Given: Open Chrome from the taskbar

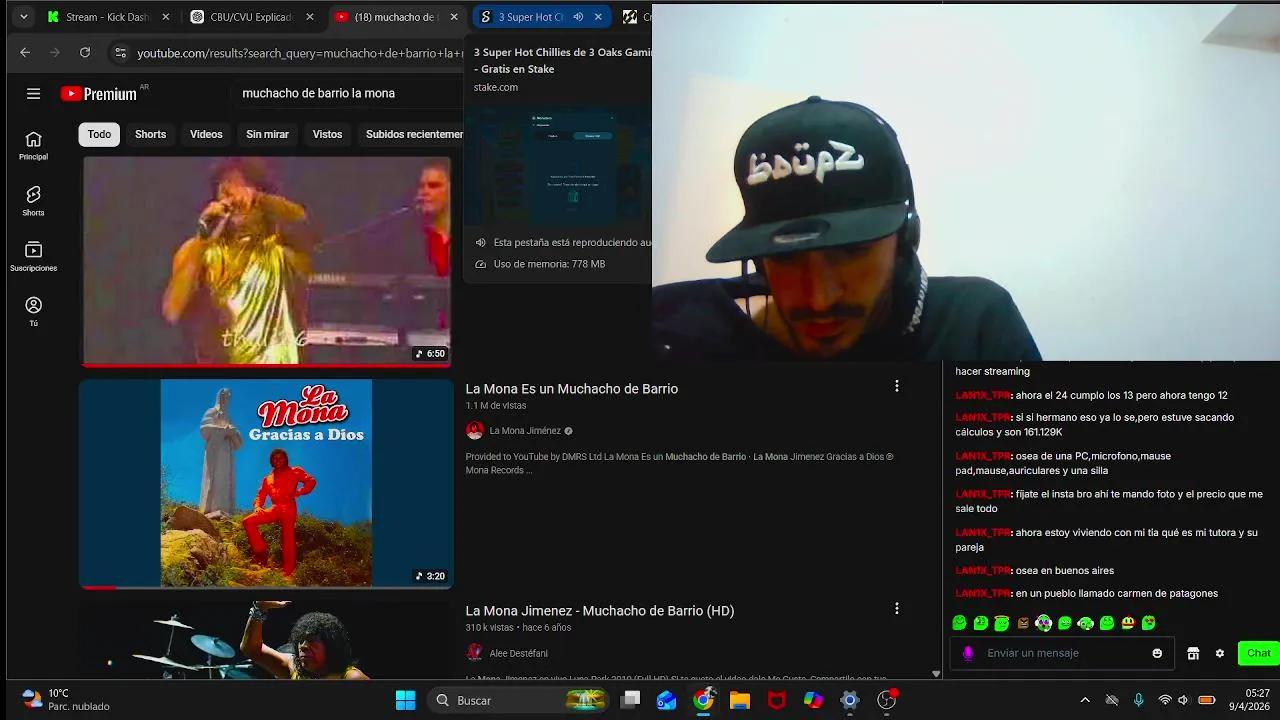Looking at the screenshot, I should 704,700.
